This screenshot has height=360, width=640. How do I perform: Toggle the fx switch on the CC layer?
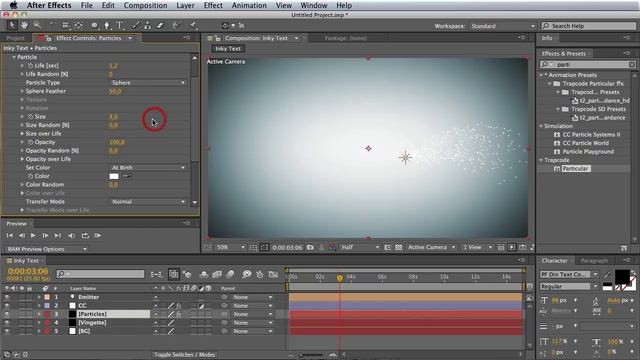coord(179,305)
